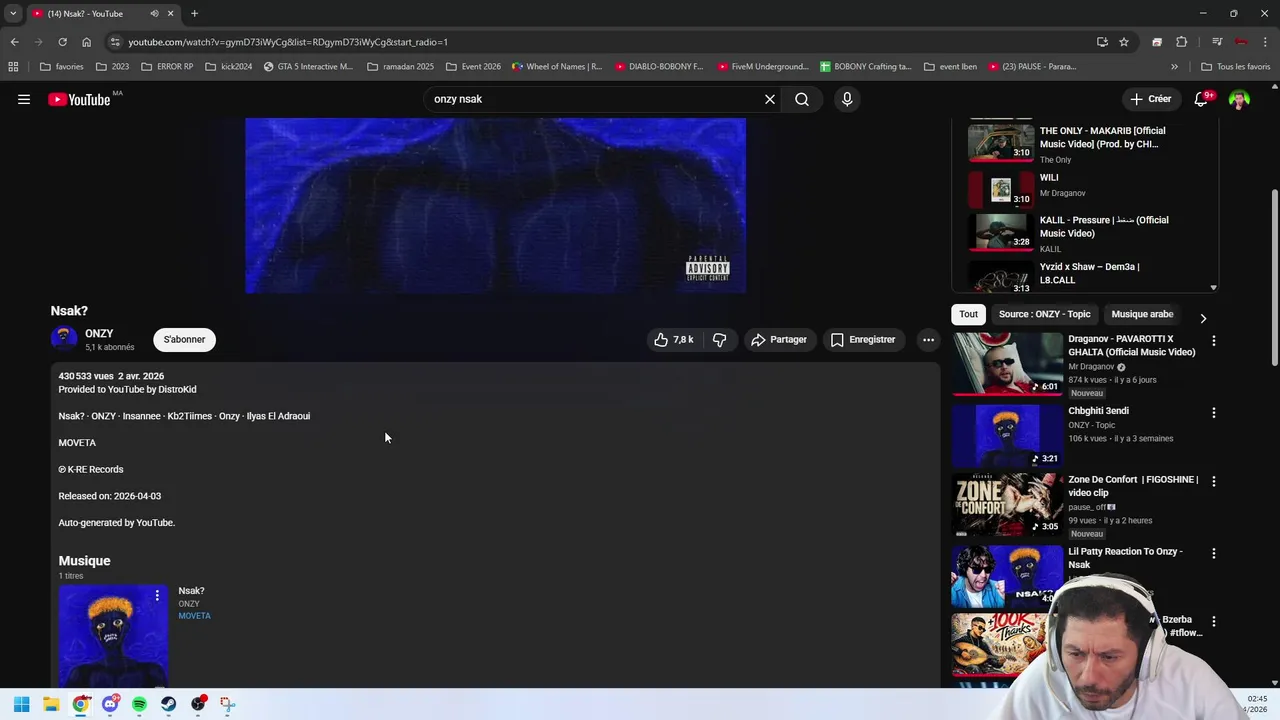1280x720 pixels.
Task: Reload the page
Action: click(x=62, y=42)
